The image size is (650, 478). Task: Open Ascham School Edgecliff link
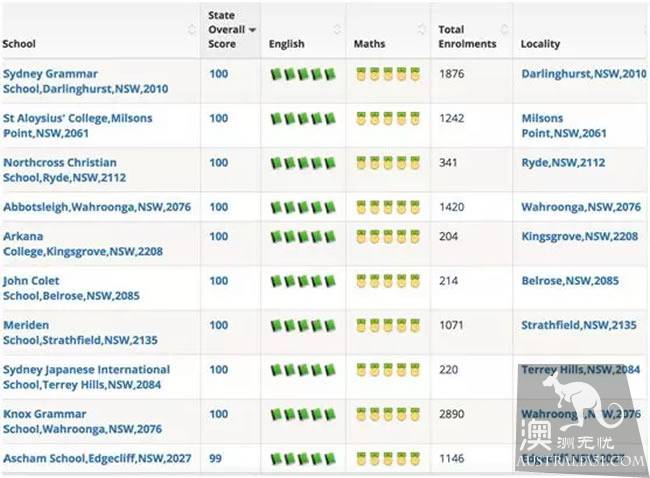pyautogui.click(x=97, y=459)
